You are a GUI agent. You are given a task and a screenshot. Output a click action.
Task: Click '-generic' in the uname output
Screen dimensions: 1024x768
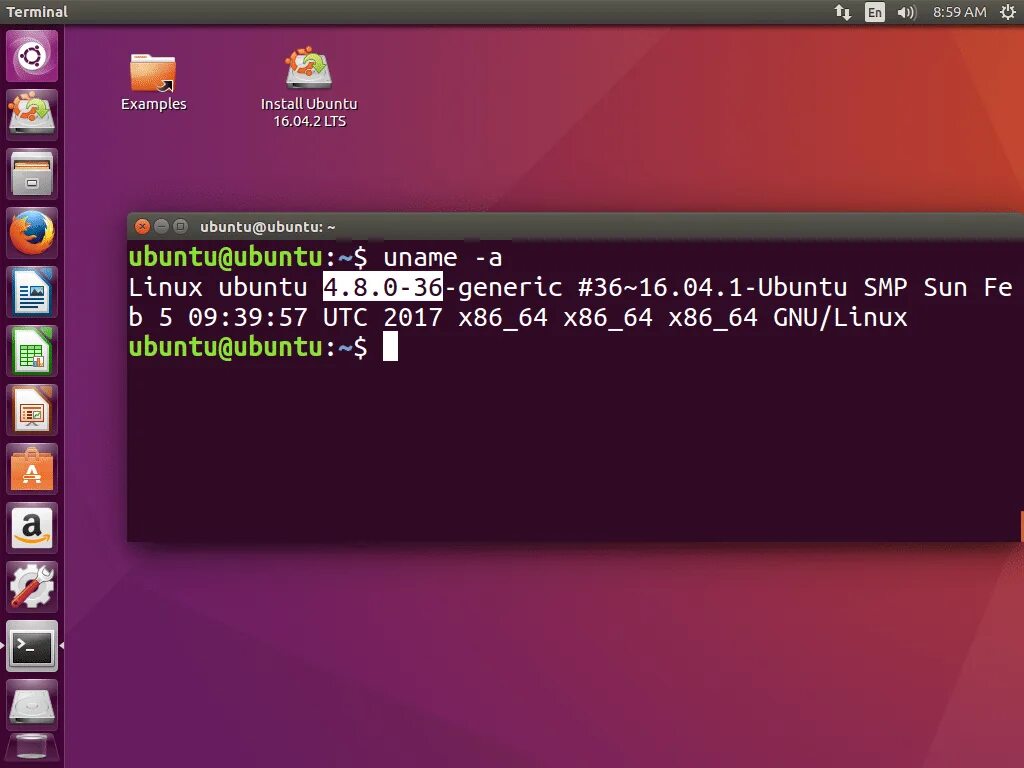pyautogui.click(x=503, y=287)
